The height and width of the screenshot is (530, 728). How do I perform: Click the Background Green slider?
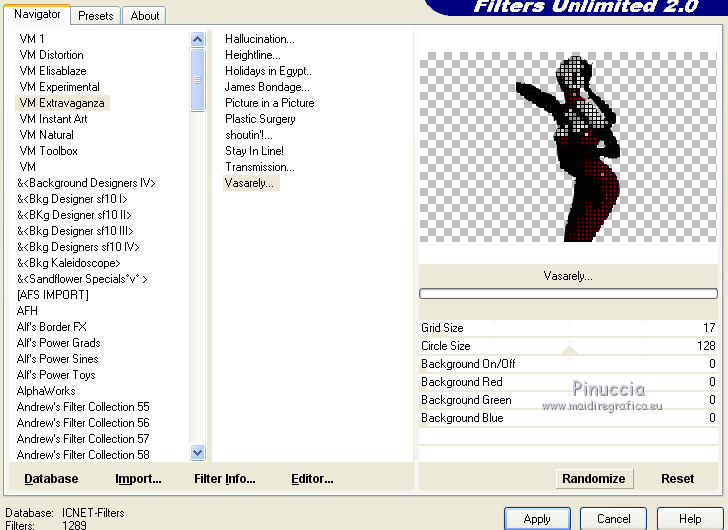coord(568,401)
